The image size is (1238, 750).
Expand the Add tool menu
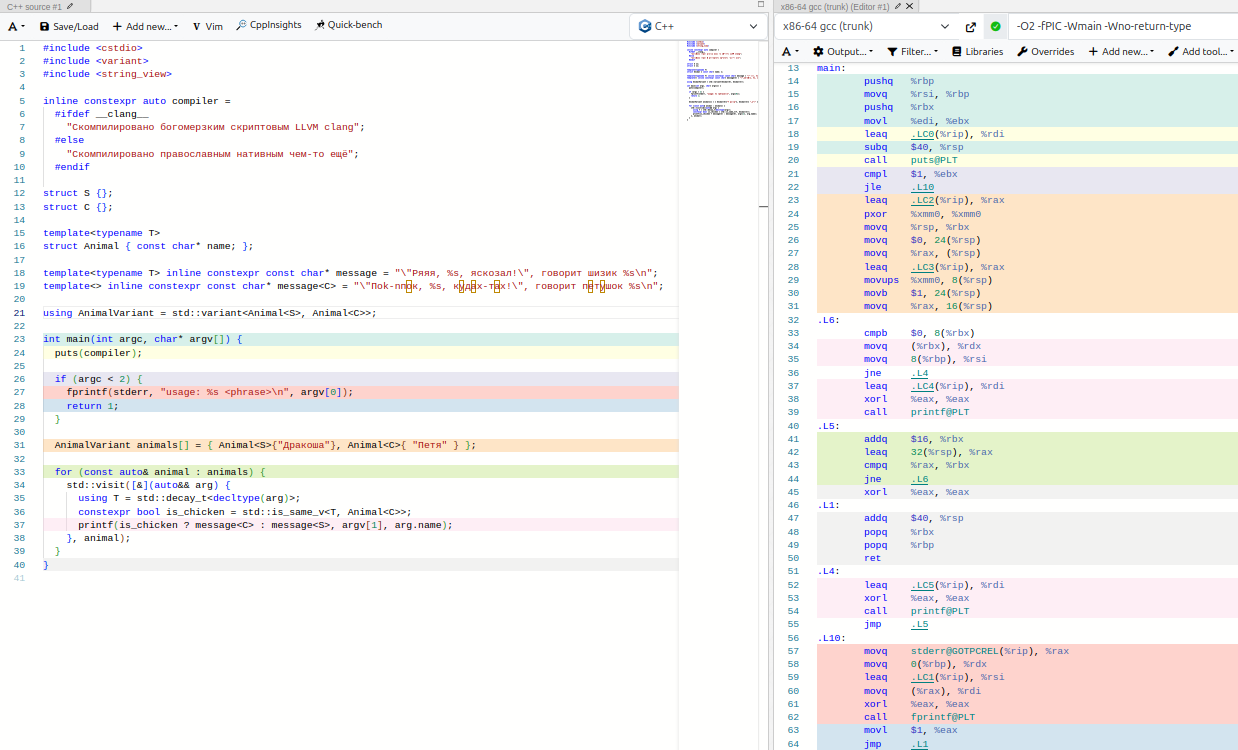coord(1200,52)
